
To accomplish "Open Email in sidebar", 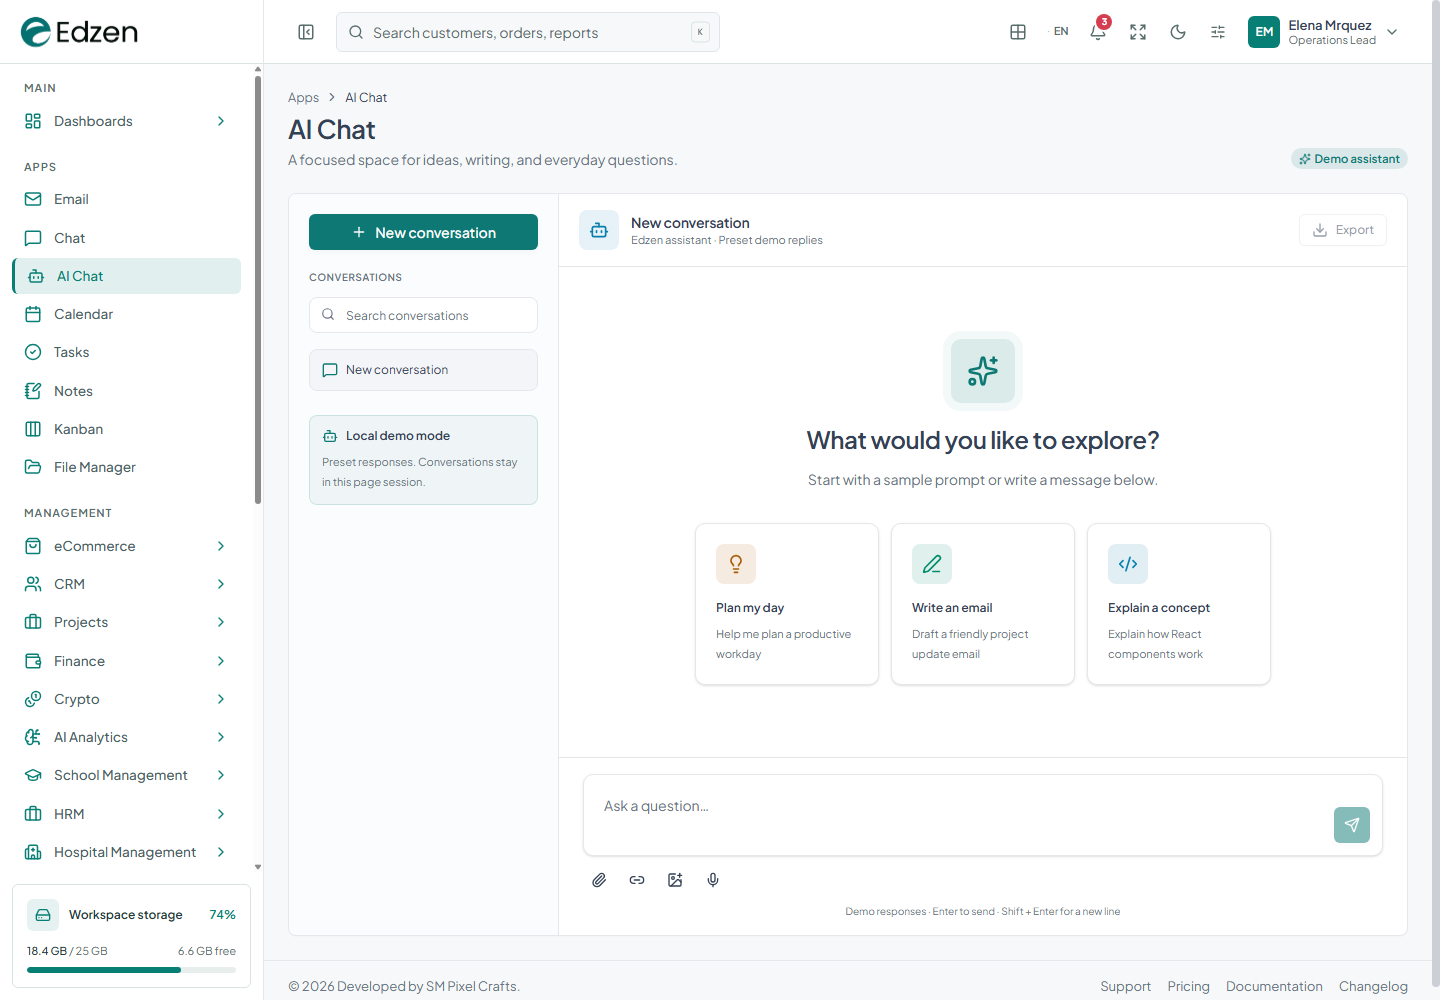I will click(126, 199).
